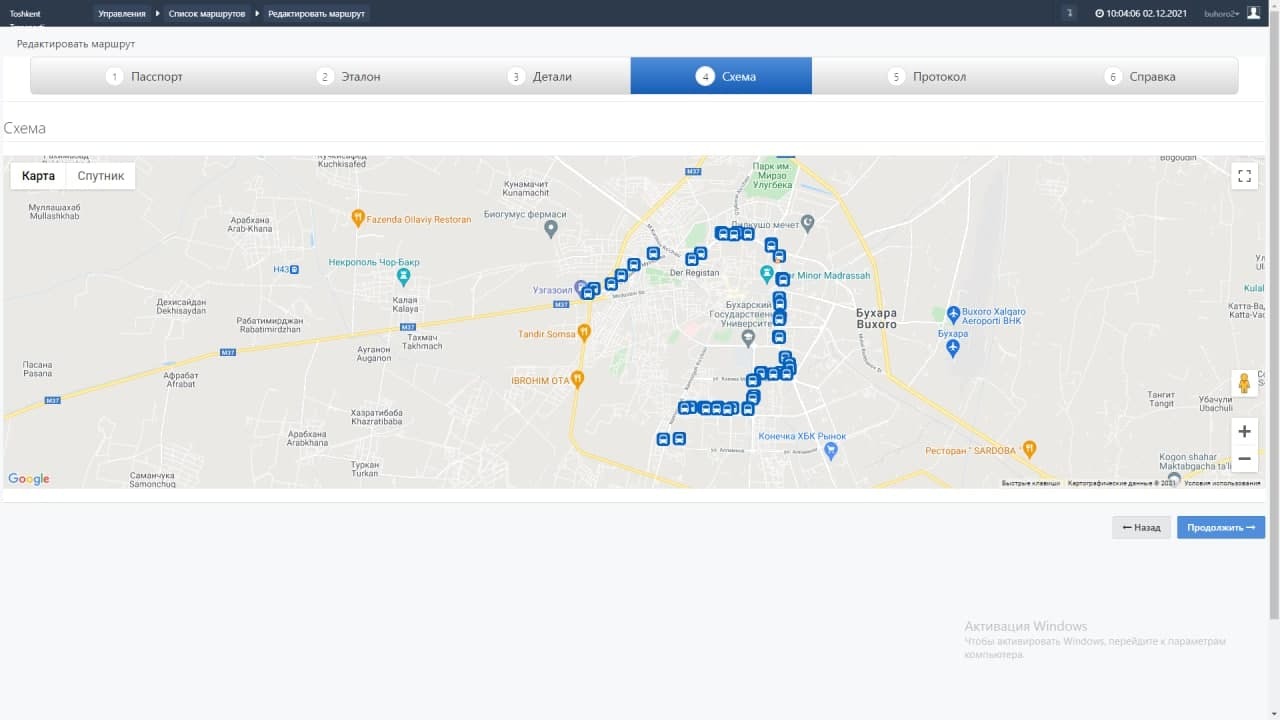This screenshot has width=1280, height=720.
Task: Click the Редактировать маршрут breadcrumb
Action: point(316,14)
